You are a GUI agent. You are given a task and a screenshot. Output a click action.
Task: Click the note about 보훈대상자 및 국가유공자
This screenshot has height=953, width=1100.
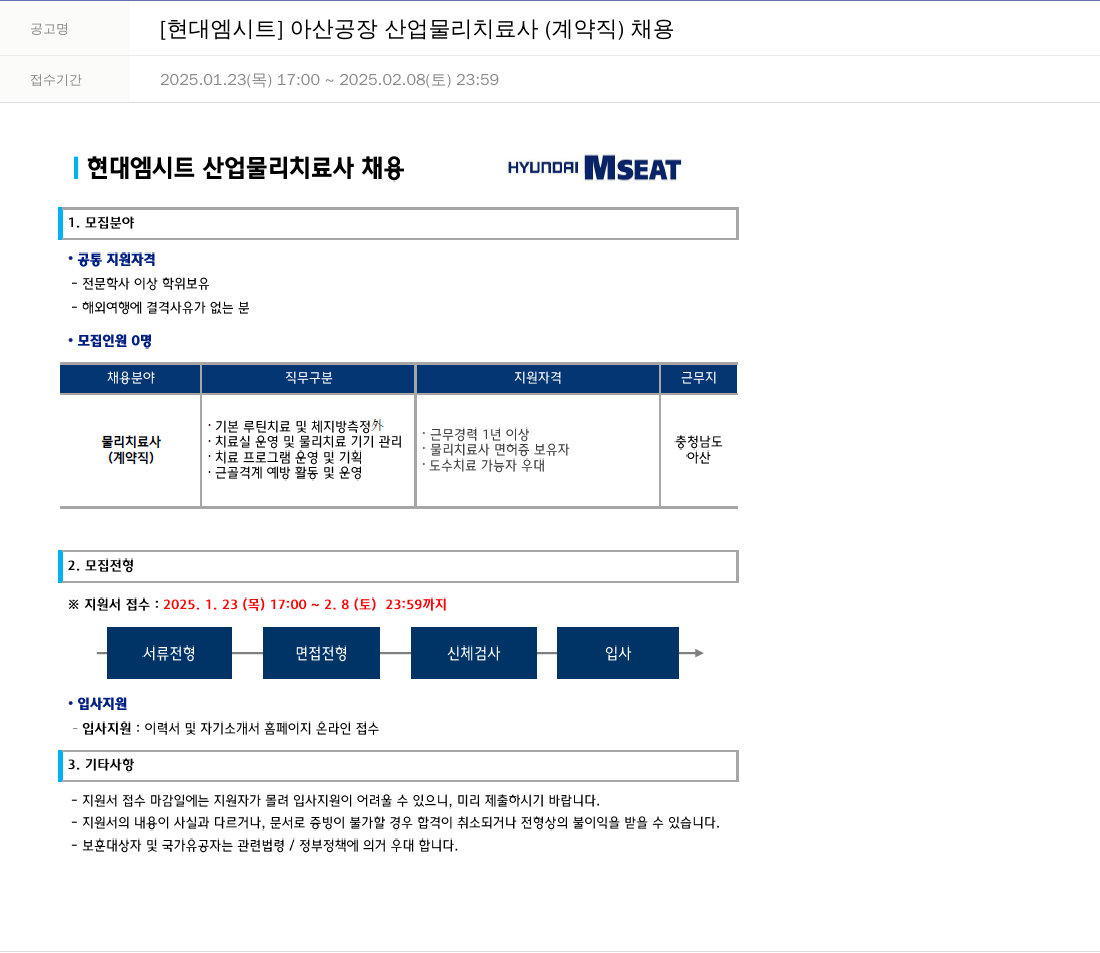pyautogui.click(x=264, y=846)
